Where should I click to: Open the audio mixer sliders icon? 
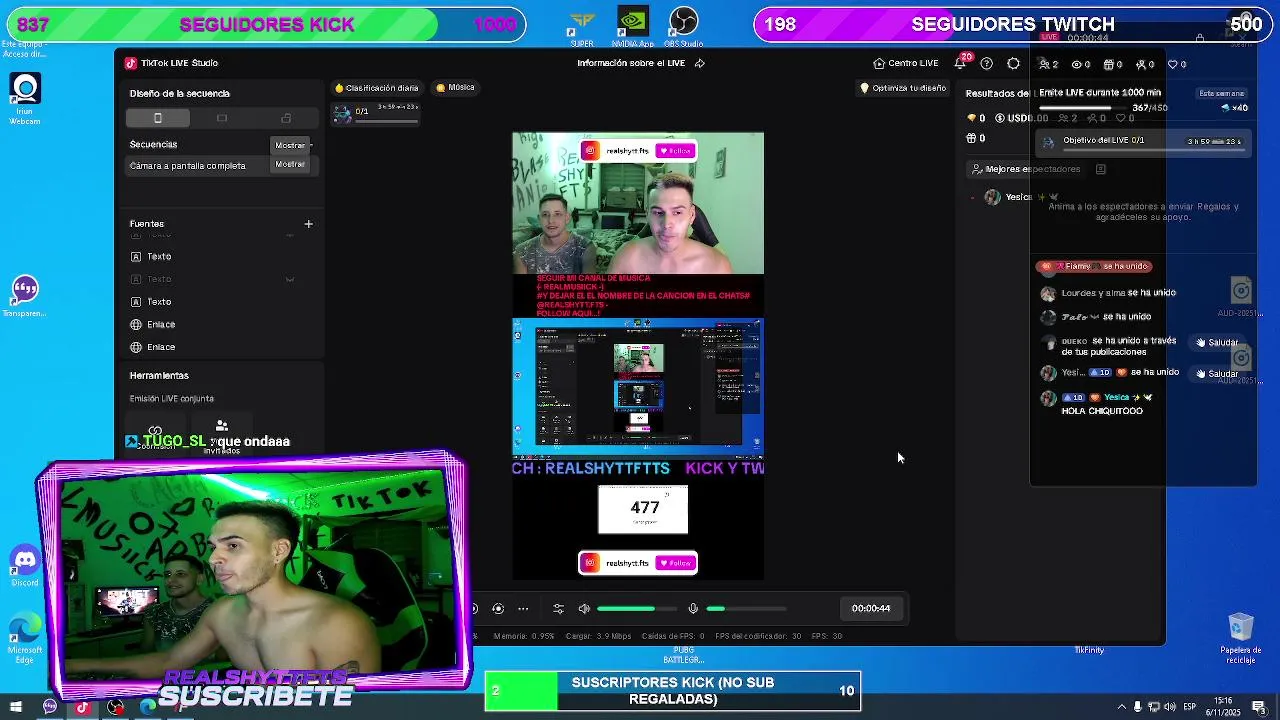(x=559, y=608)
